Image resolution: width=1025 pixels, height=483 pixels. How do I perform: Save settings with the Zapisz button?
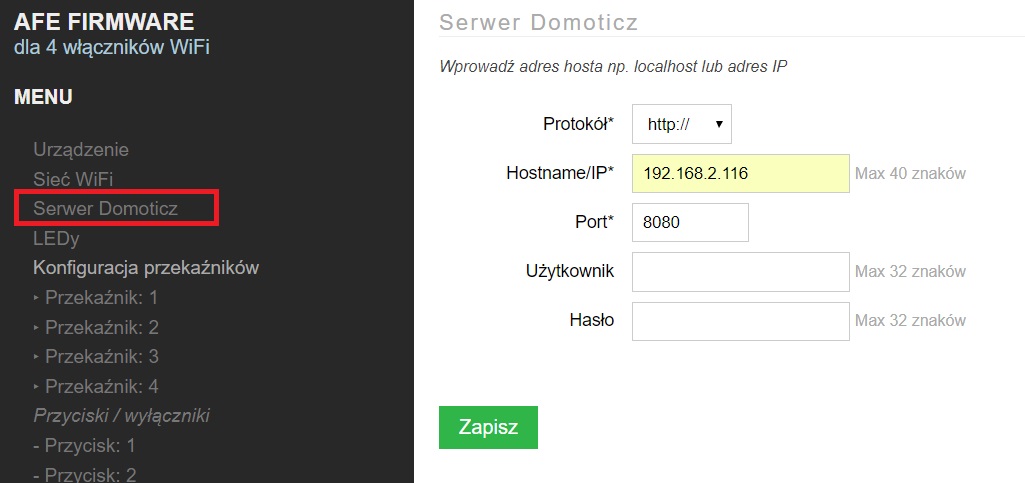pos(488,427)
